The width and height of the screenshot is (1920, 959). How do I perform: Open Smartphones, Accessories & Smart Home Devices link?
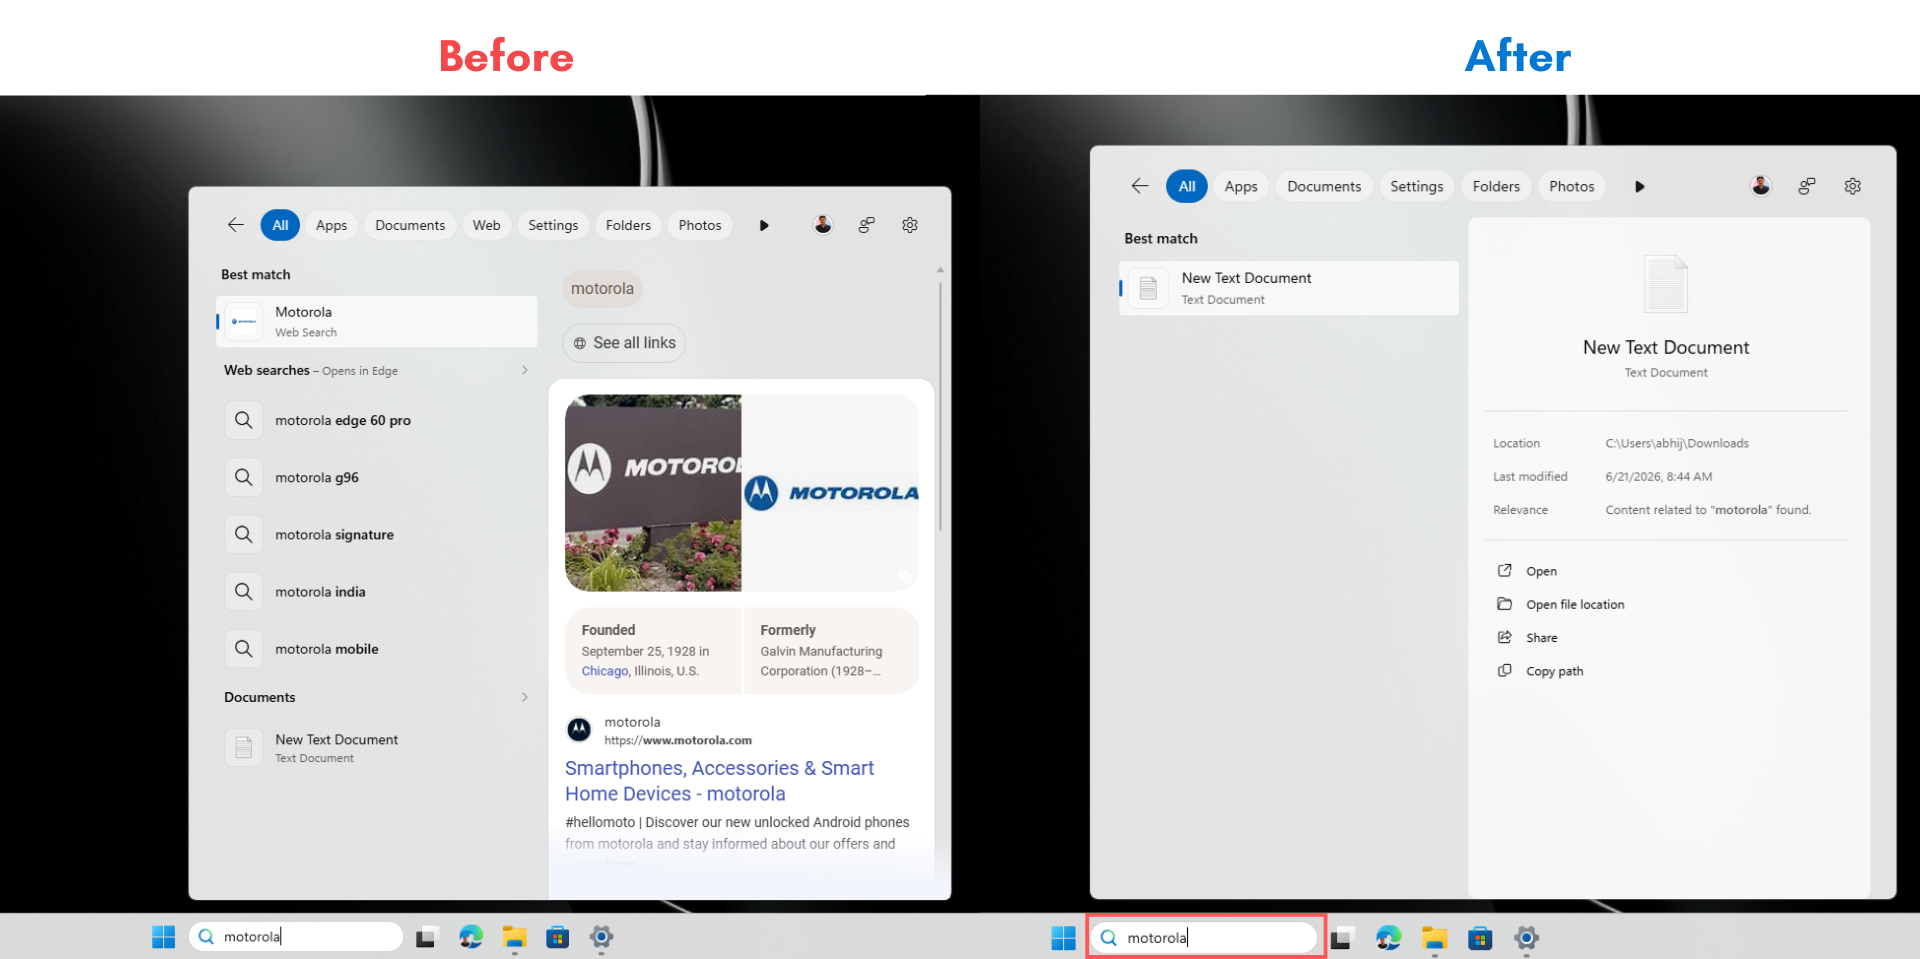coord(719,781)
